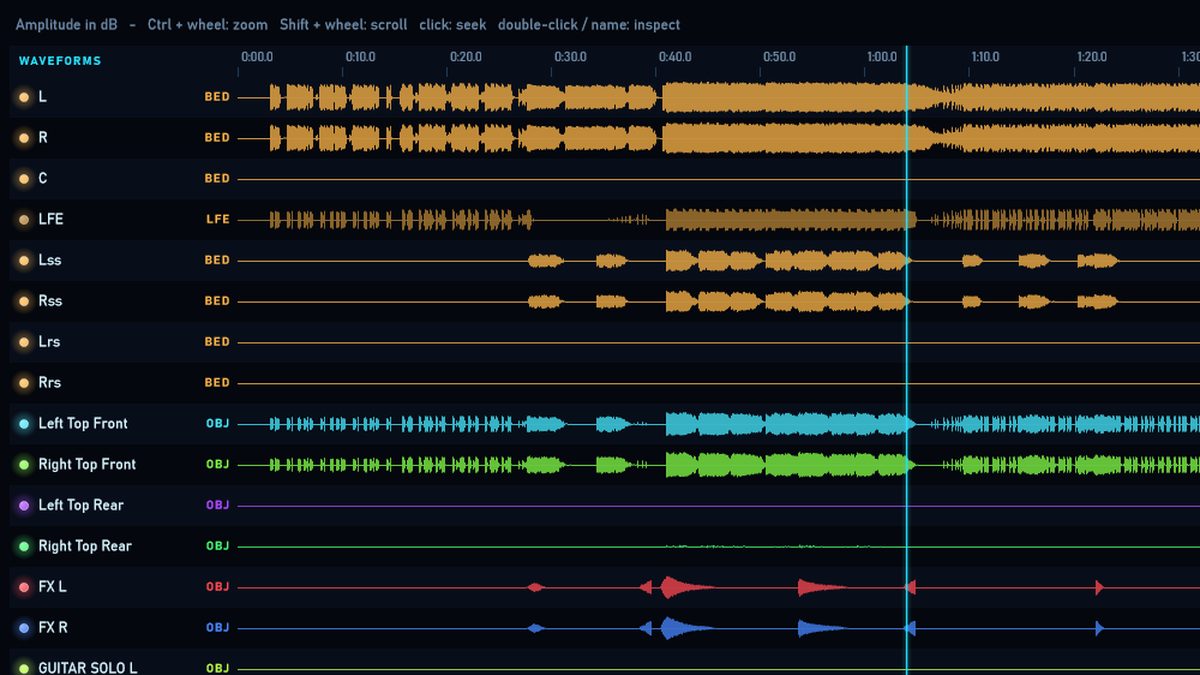Click the OBJ tag on the FX R row
This screenshot has height=675, width=1200.
click(x=218, y=628)
